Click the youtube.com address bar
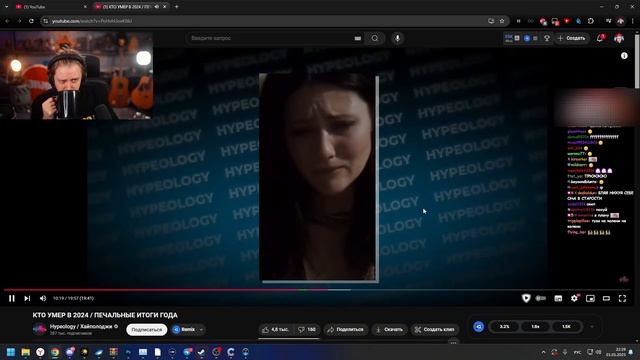The height and width of the screenshot is (360, 640). pos(265,21)
